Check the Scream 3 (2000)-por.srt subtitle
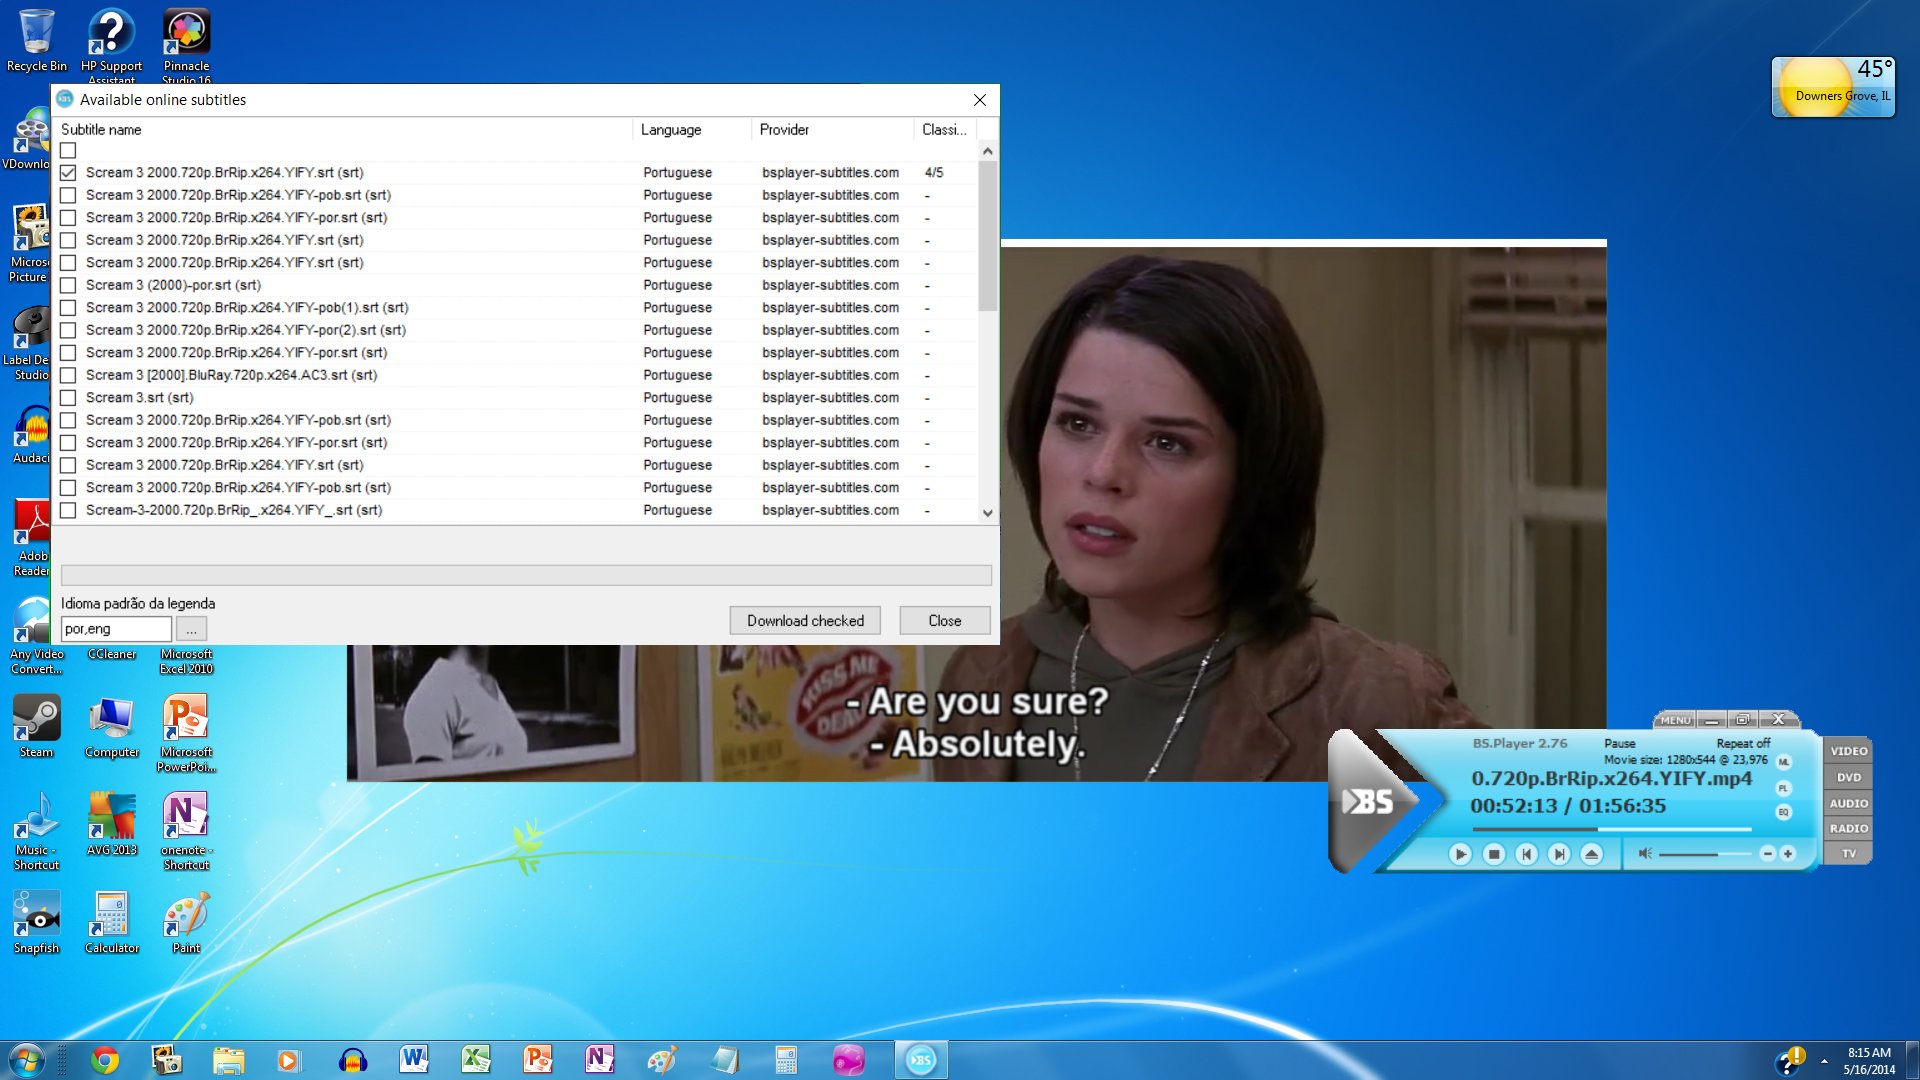Image resolution: width=1920 pixels, height=1080 pixels. [x=68, y=285]
